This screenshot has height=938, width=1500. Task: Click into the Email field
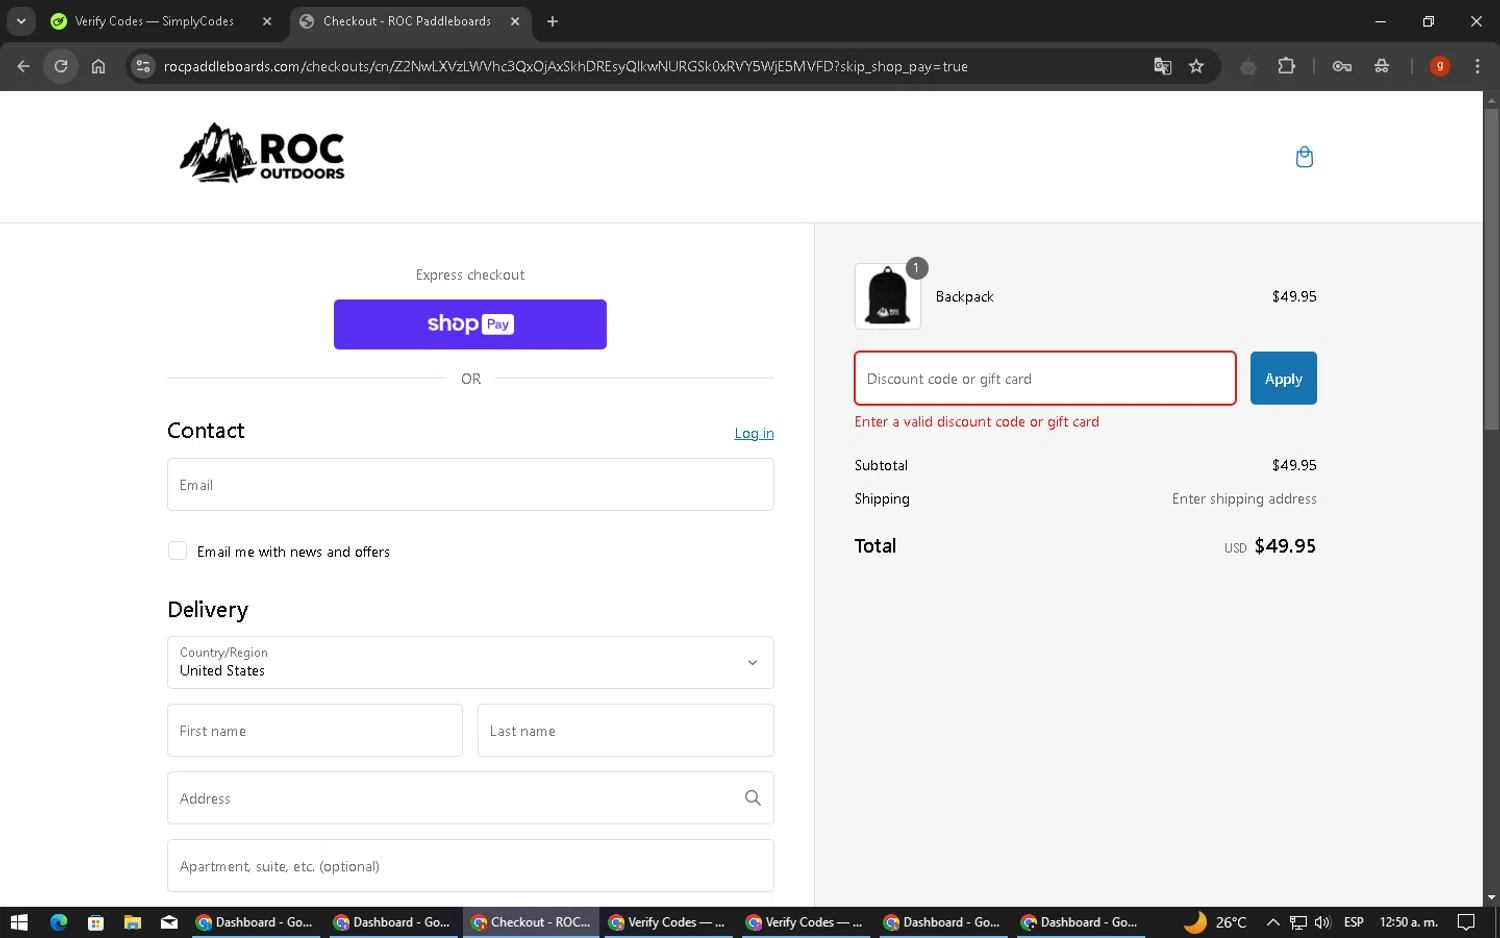[470, 485]
